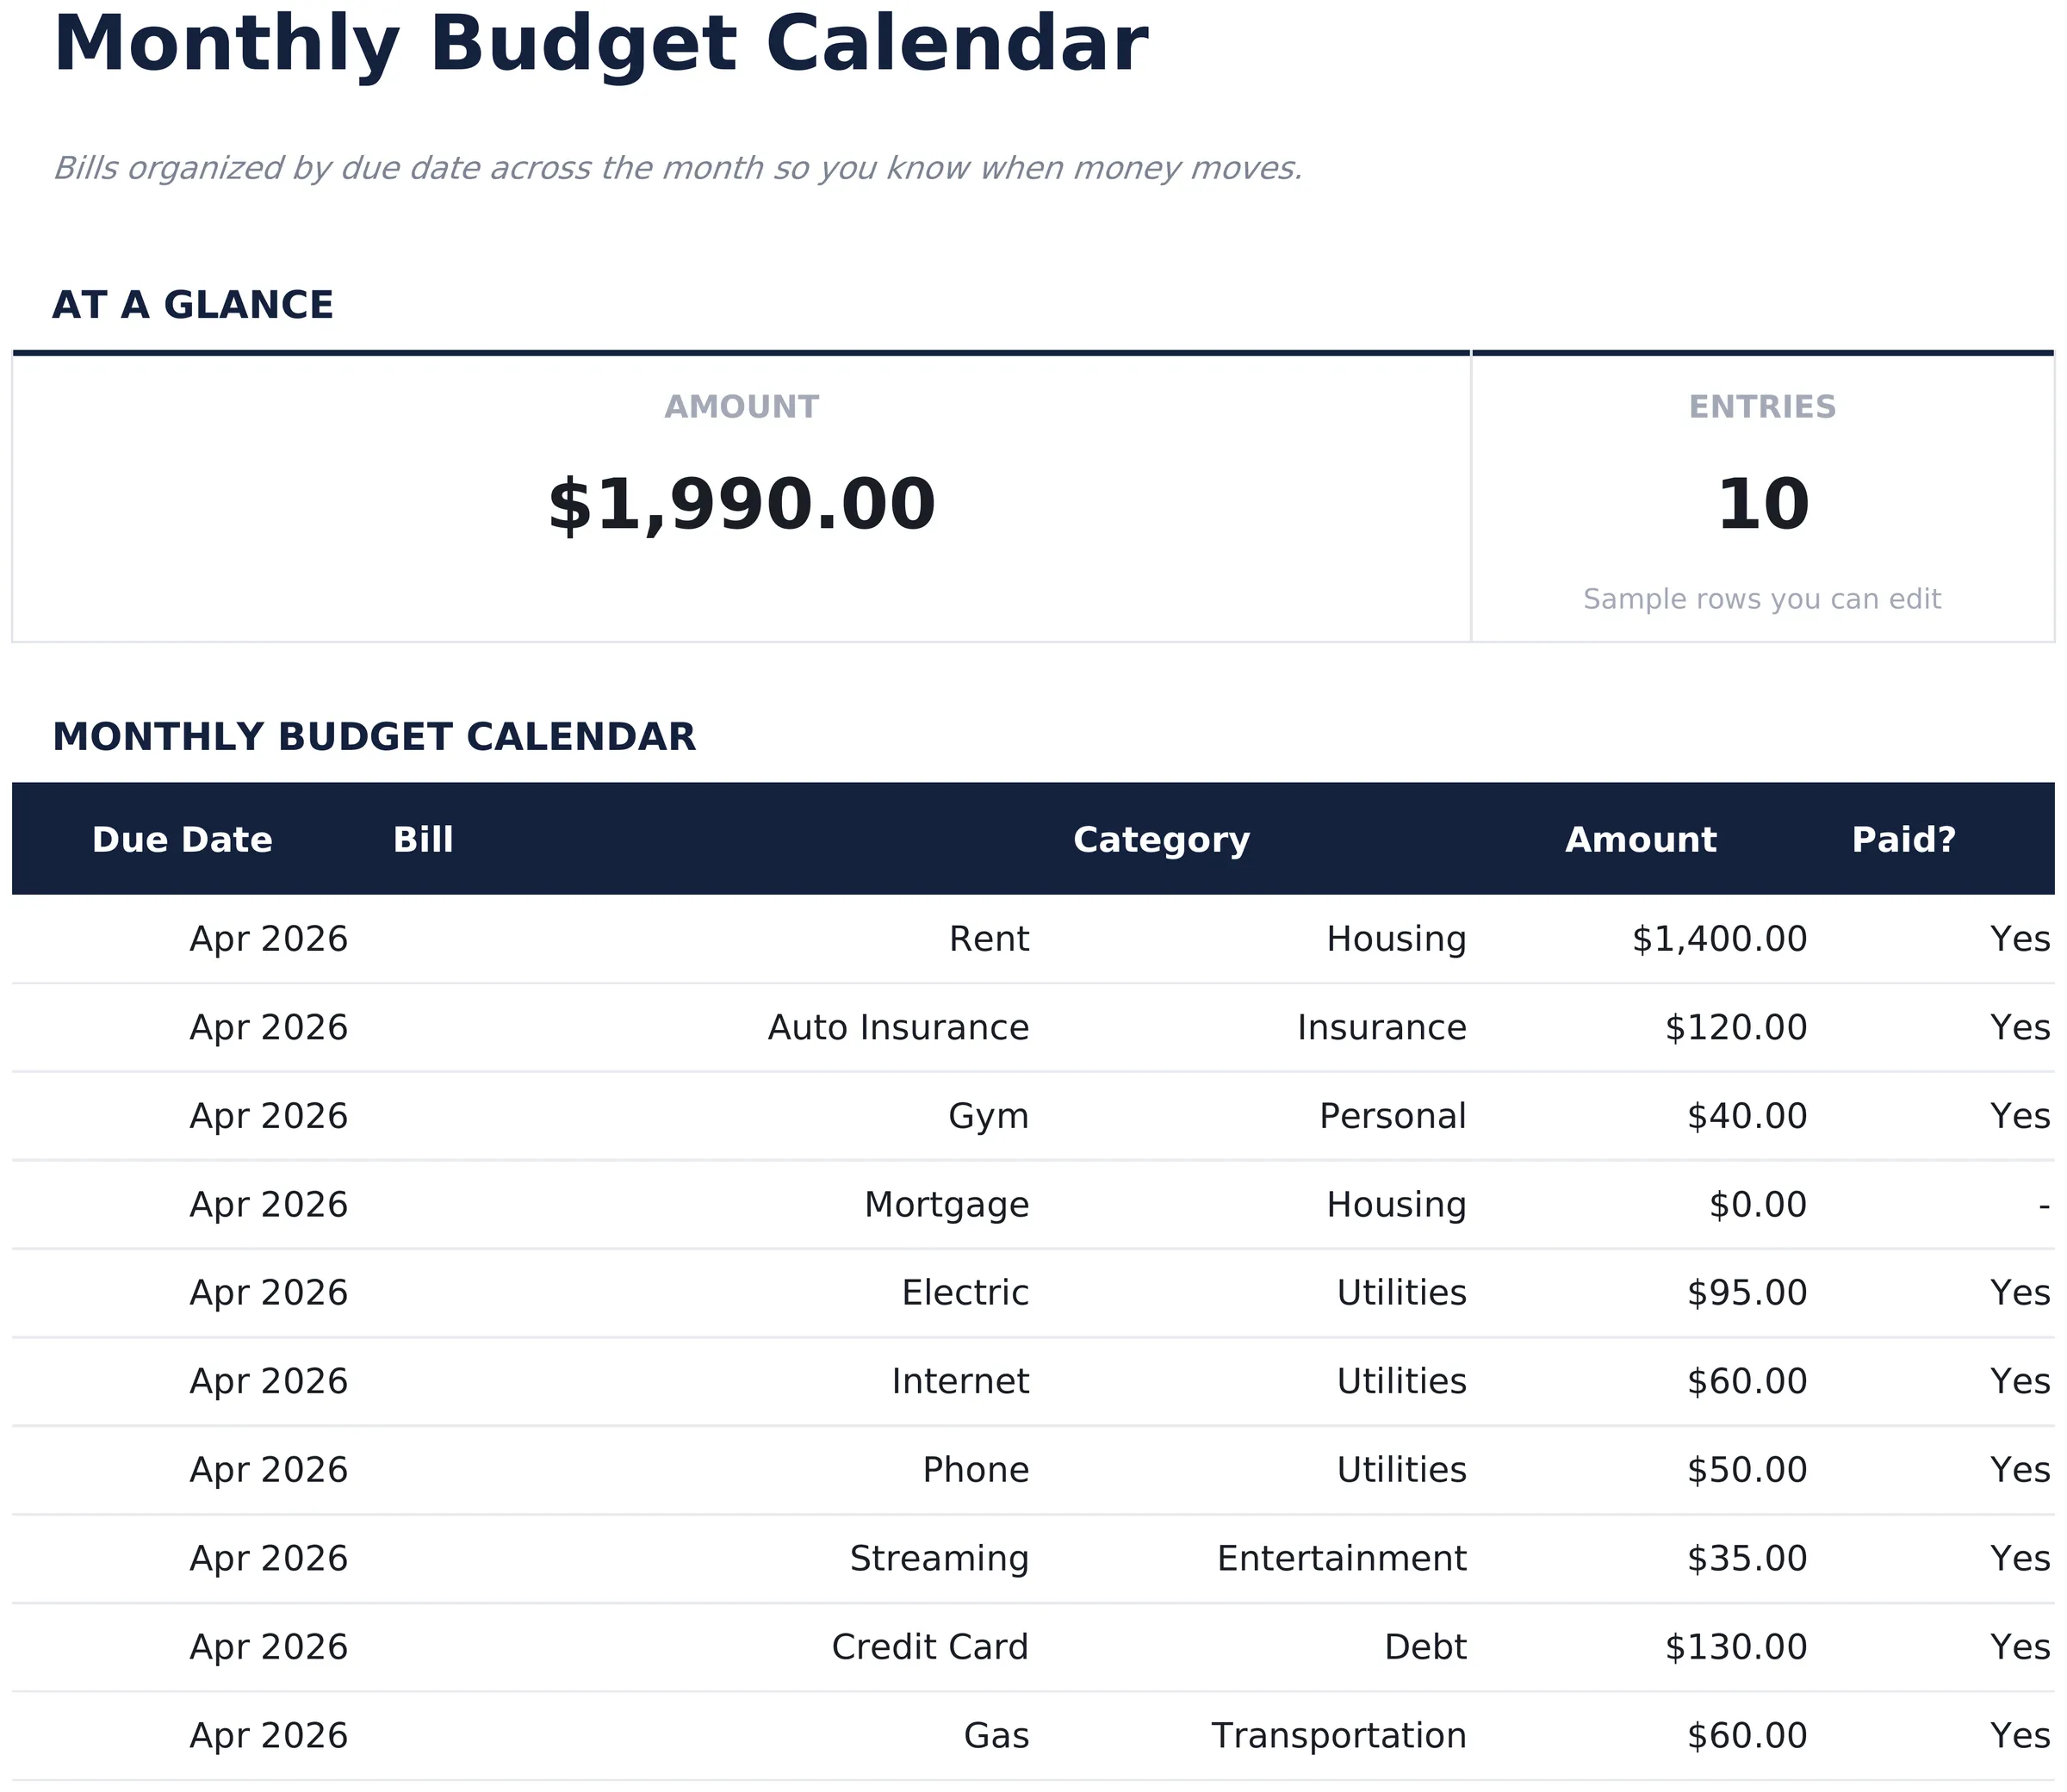Viewport: 2067px width, 1792px height.
Task: Select the Gas bill cell
Action: [996, 1736]
